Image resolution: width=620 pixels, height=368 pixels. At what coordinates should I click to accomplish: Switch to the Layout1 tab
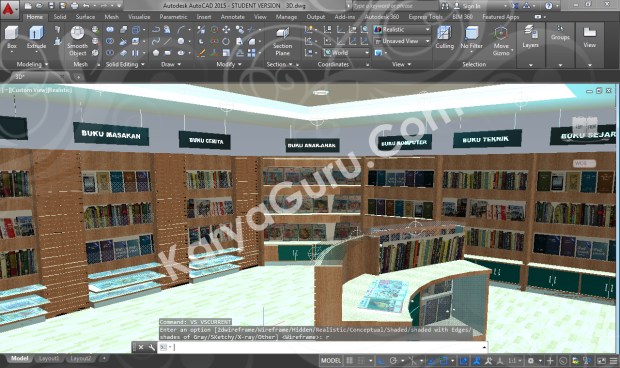click(x=49, y=359)
